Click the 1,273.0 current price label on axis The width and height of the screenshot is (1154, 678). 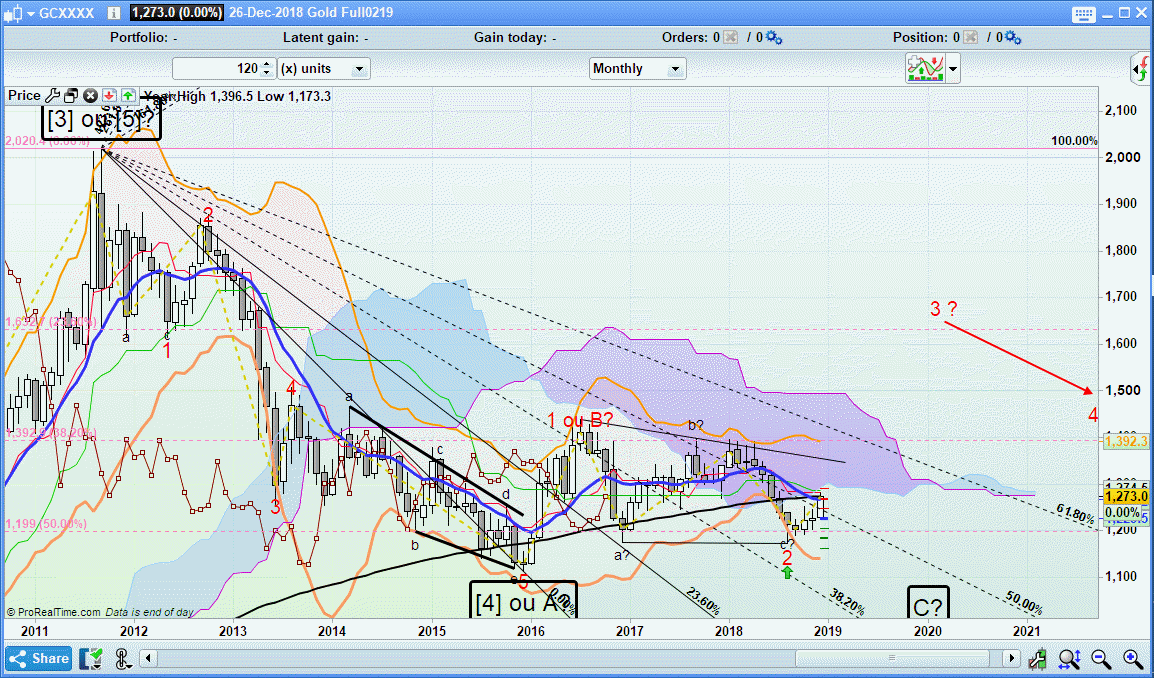pyautogui.click(x=1126, y=497)
